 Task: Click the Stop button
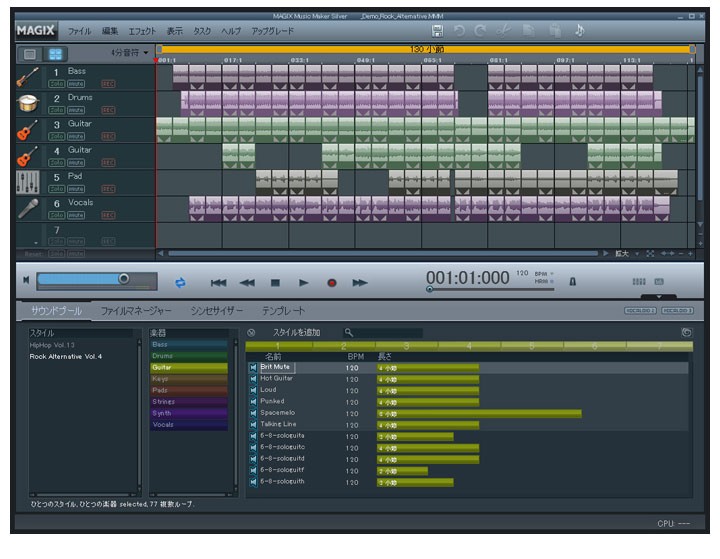click(x=276, y=283)
